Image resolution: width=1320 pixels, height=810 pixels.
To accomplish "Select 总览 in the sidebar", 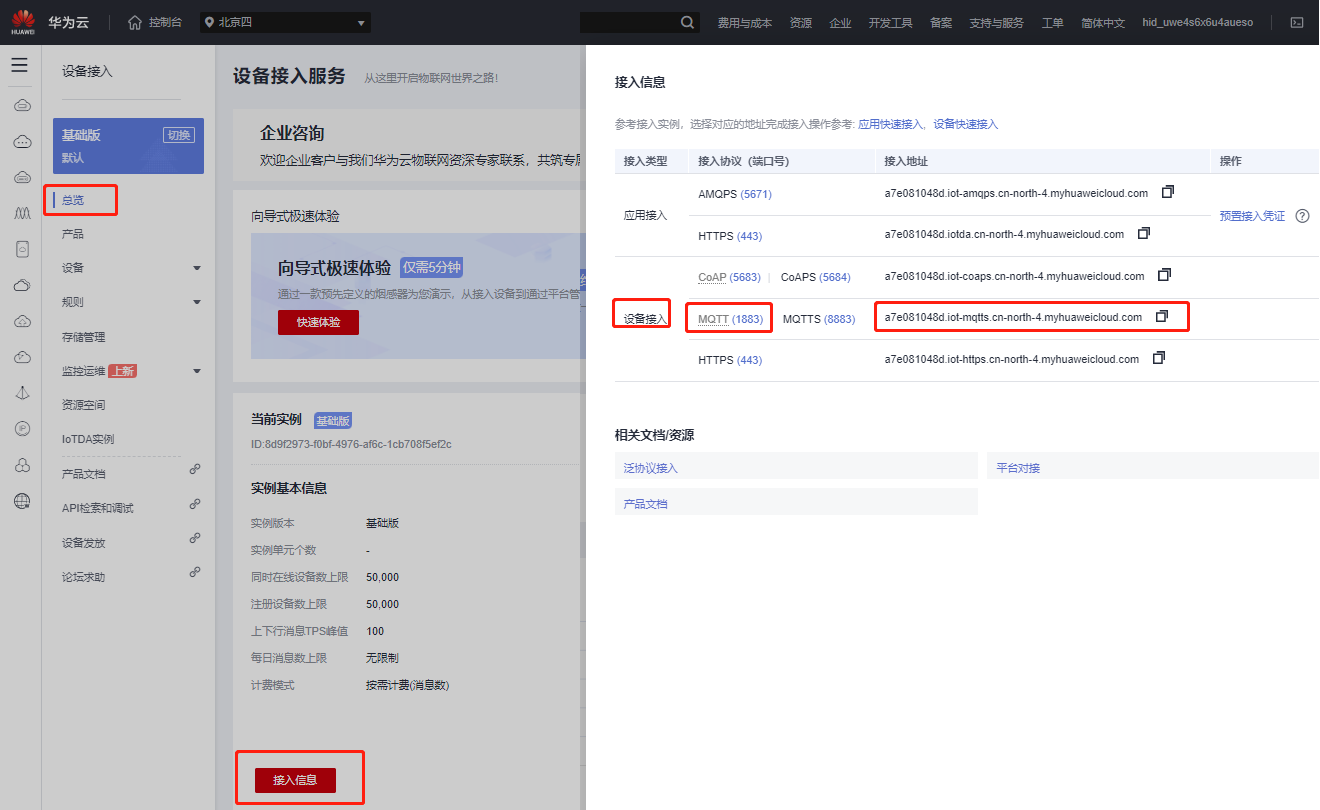I will pyautogui.click(x=73, y=200).
